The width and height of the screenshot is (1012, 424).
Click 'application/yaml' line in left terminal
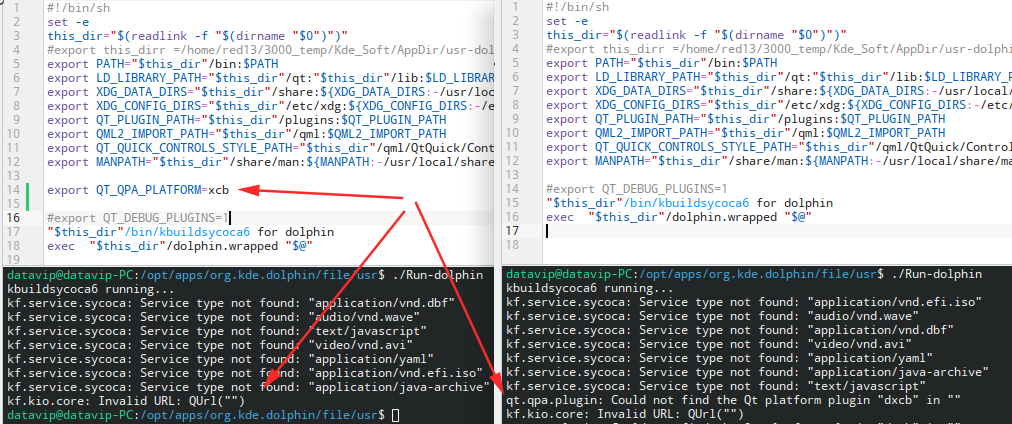(x=220, y=359)
